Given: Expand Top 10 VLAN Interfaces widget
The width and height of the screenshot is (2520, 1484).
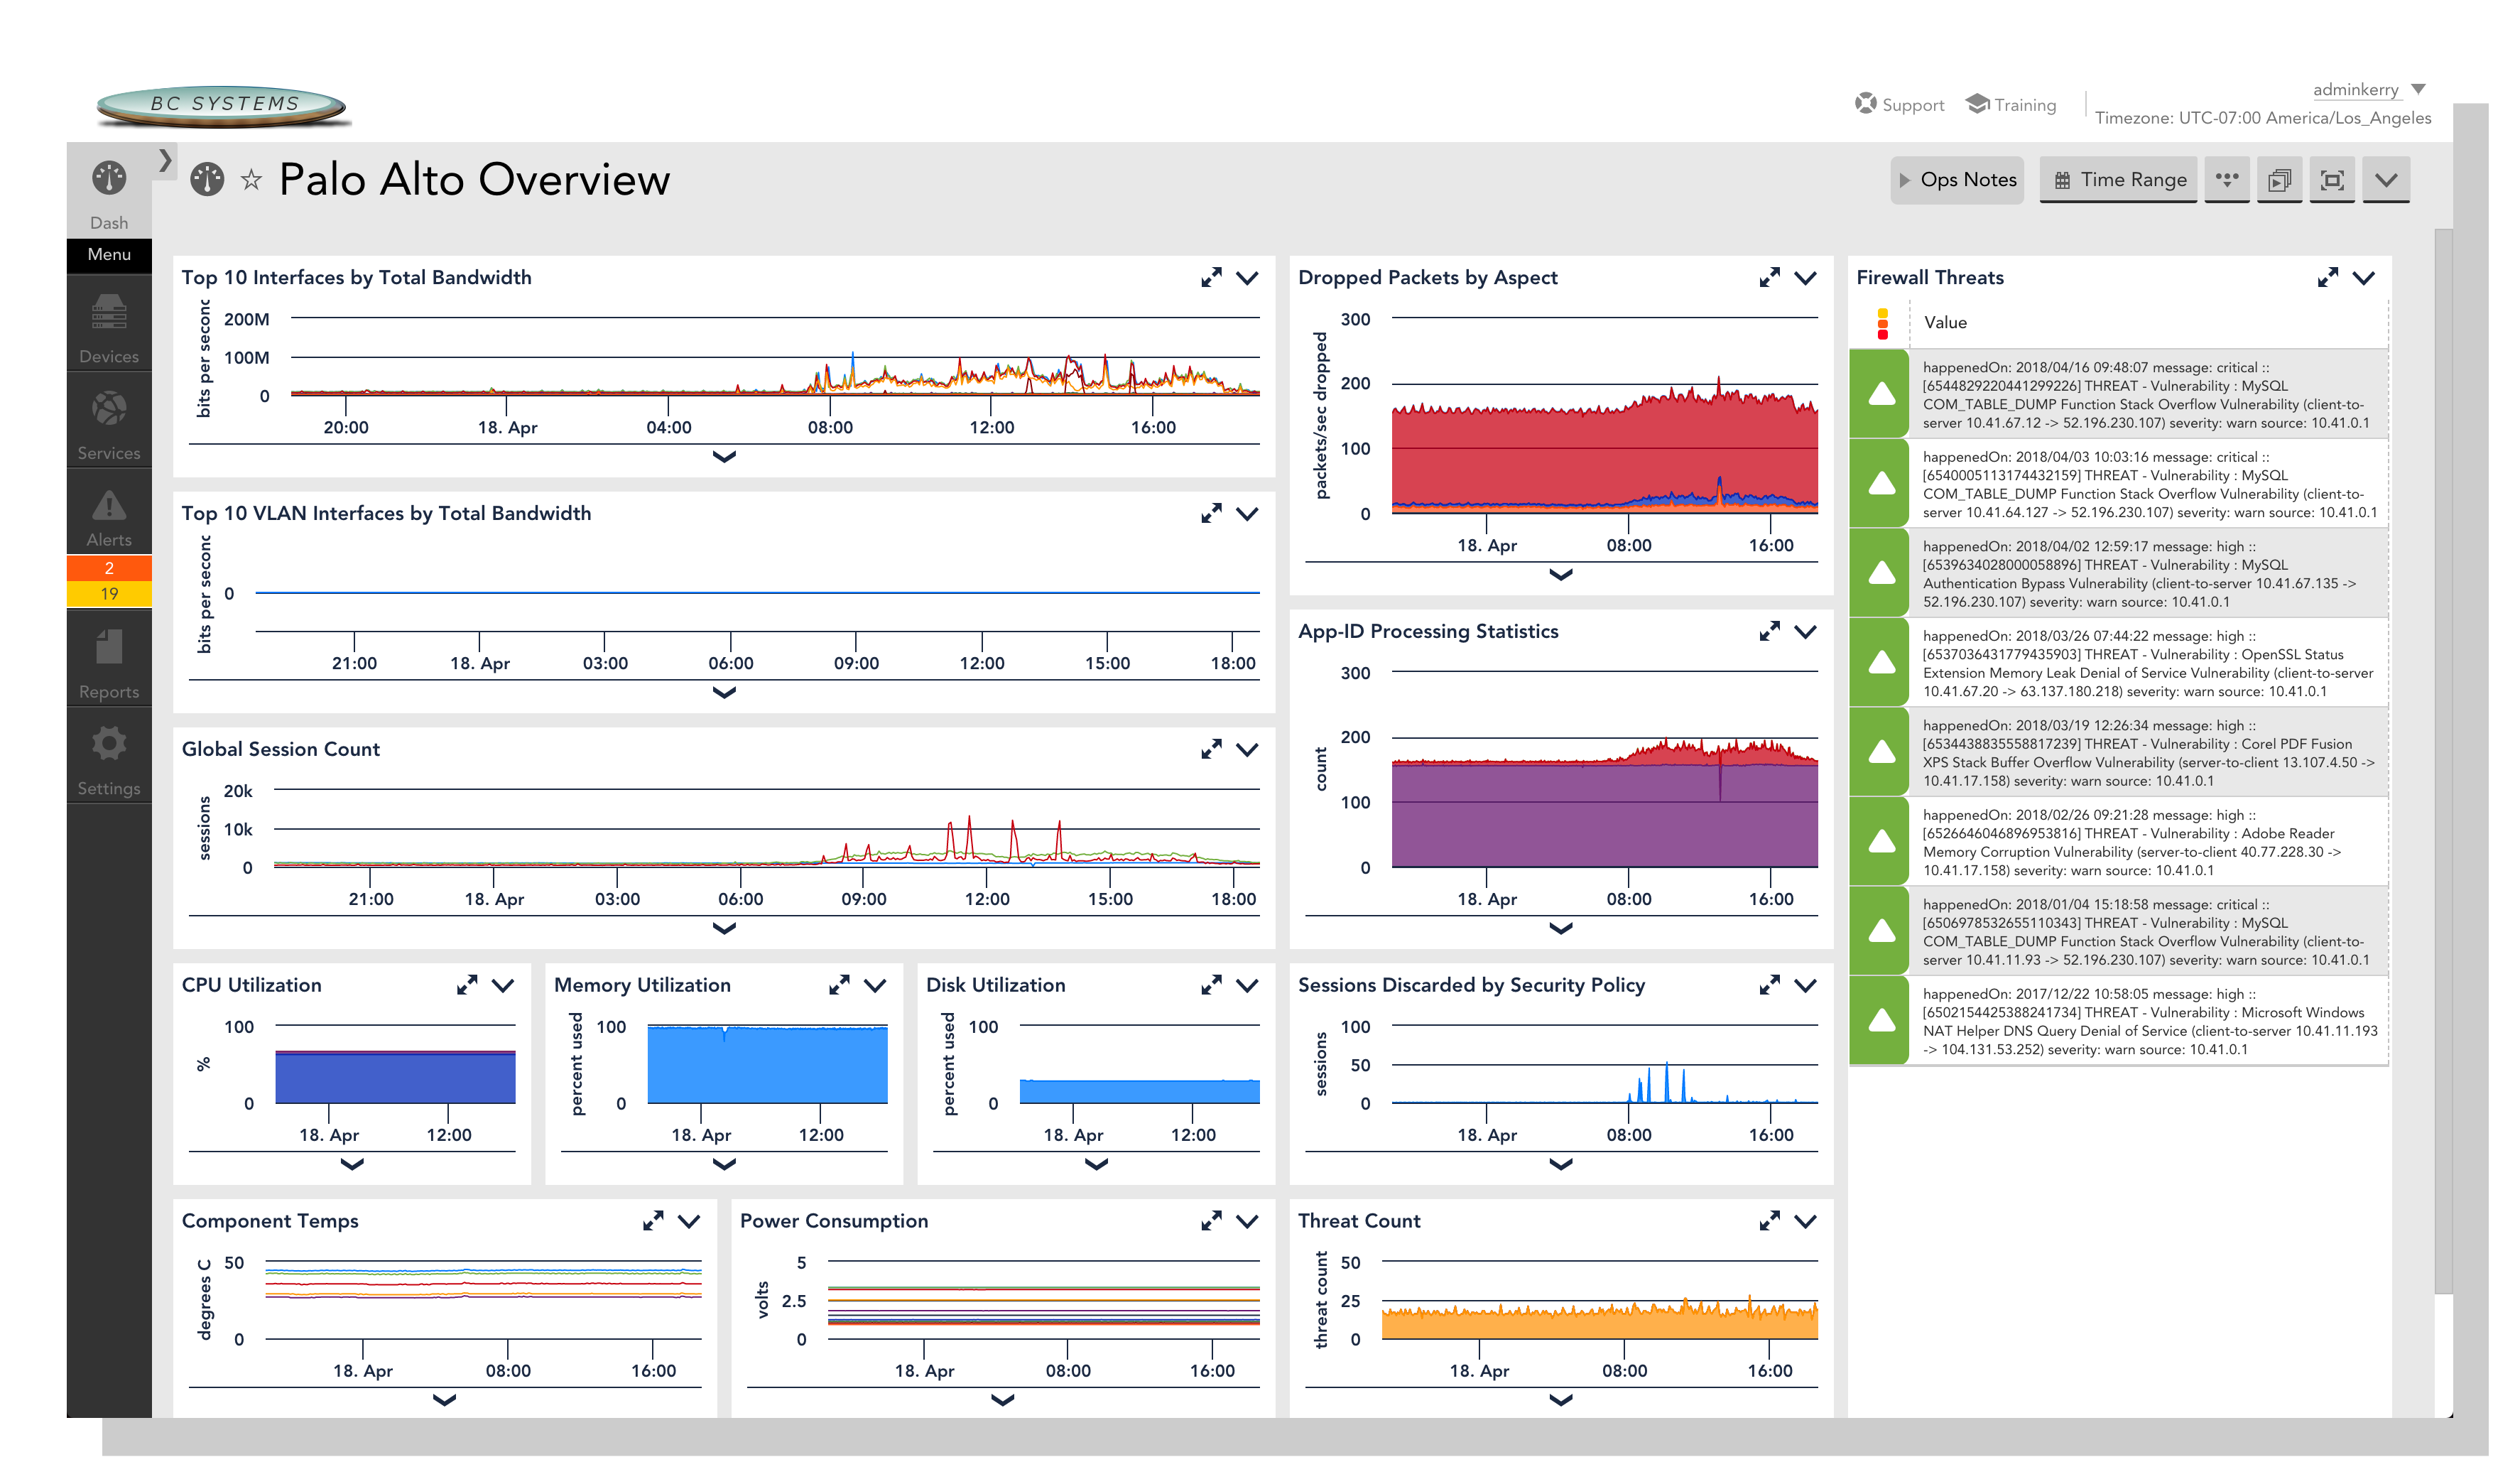Looking at the screenshot, I should pos(1211,514).
